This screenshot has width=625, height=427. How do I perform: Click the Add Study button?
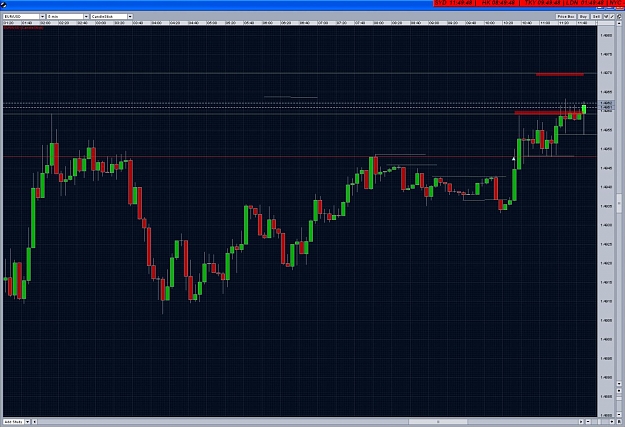[14, 421]
